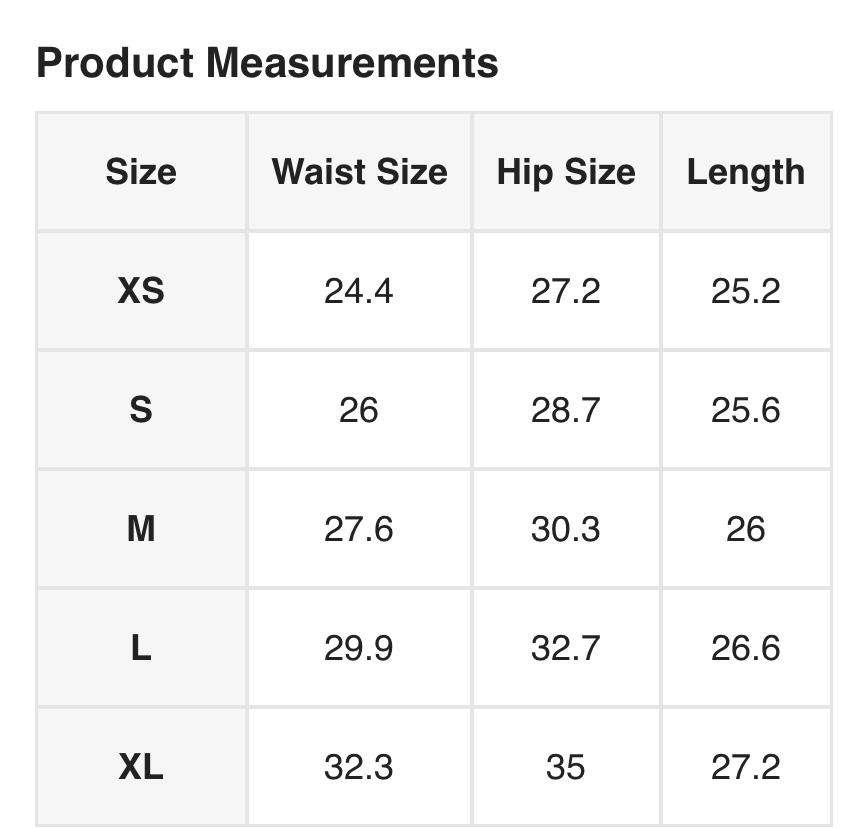Click the XS waist value 24.4
The width and height of the screenshot is (866, 828).
(359, 291)
